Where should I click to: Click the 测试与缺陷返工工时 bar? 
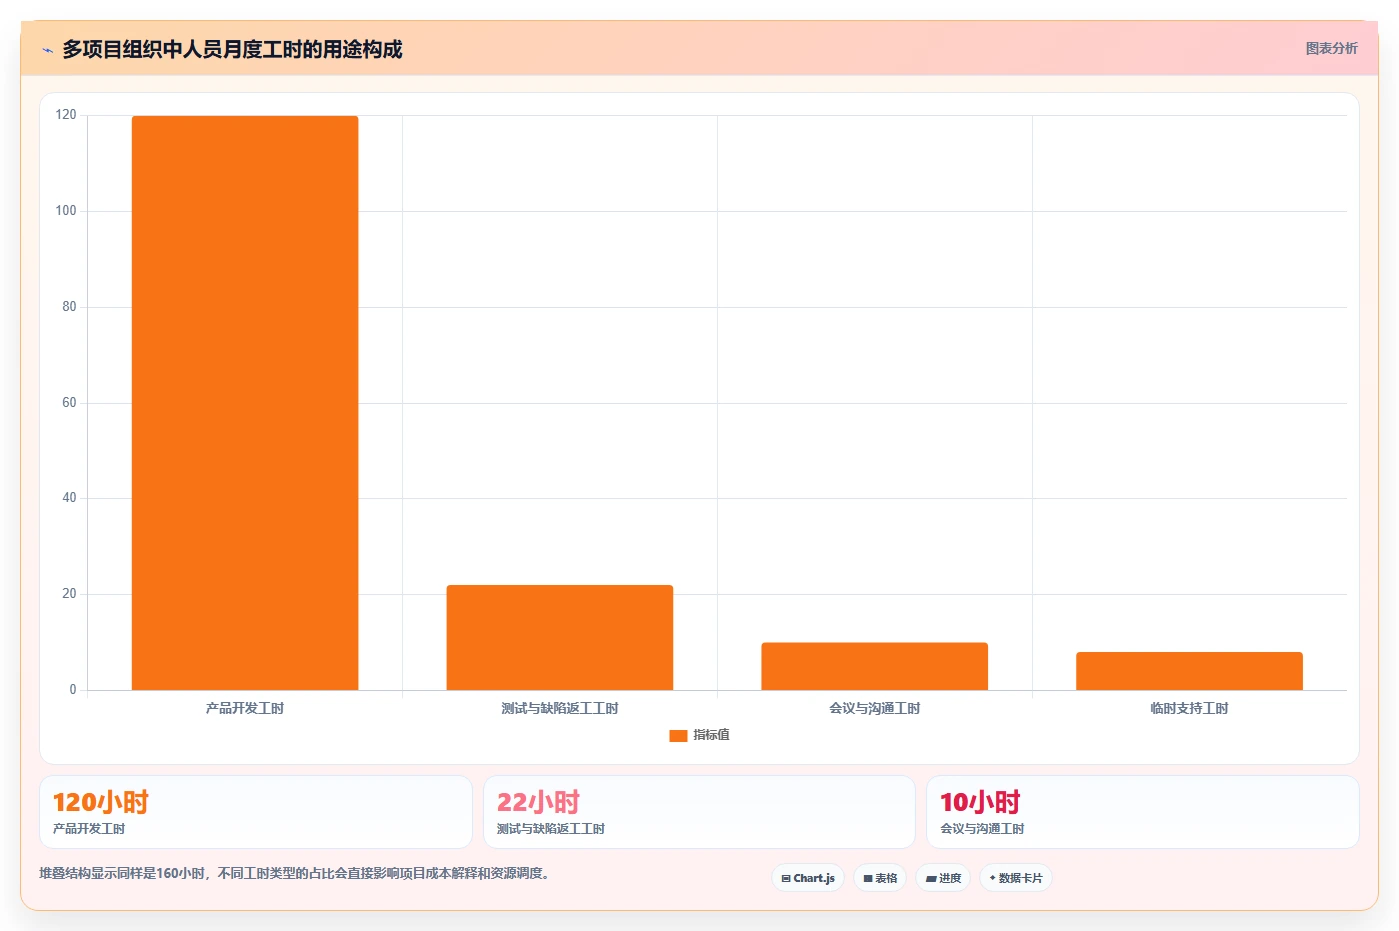[560, 637]
